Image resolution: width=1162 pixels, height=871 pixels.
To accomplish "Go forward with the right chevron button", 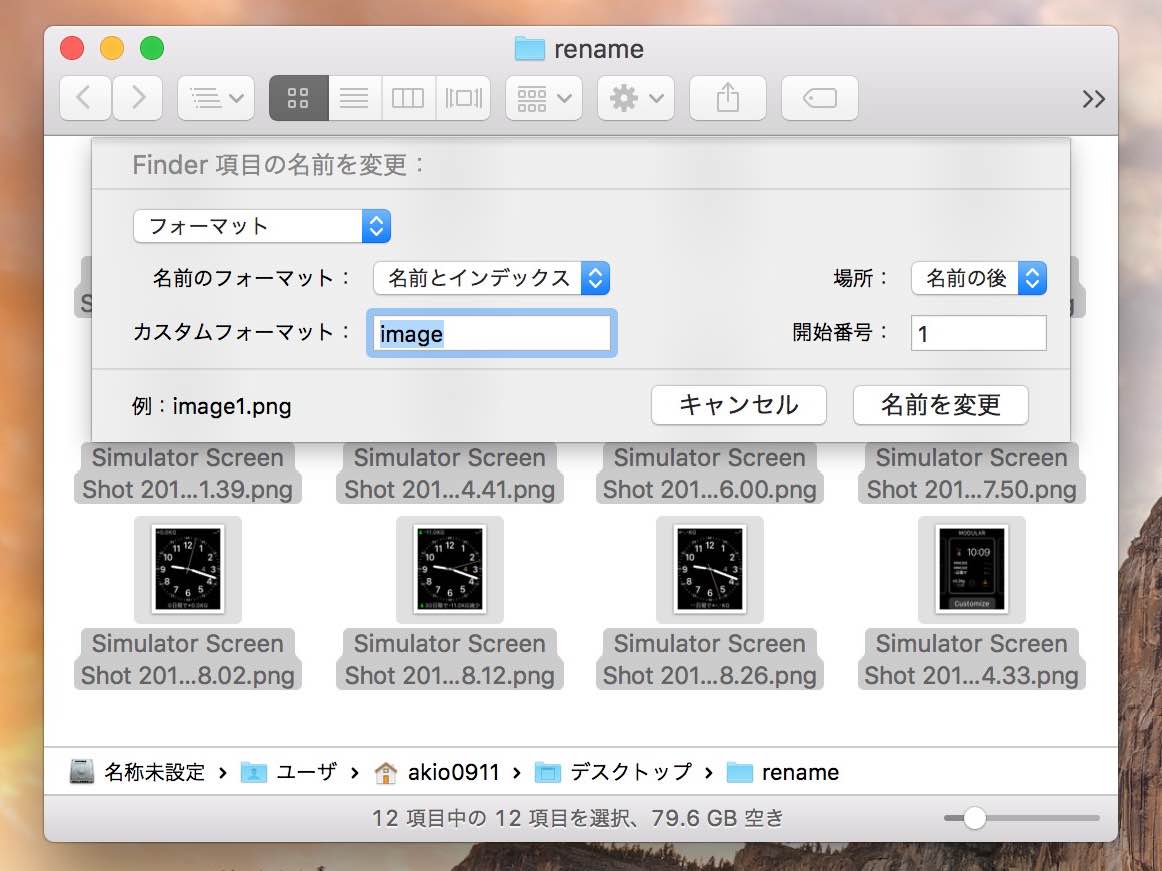I will pos(138,98).
